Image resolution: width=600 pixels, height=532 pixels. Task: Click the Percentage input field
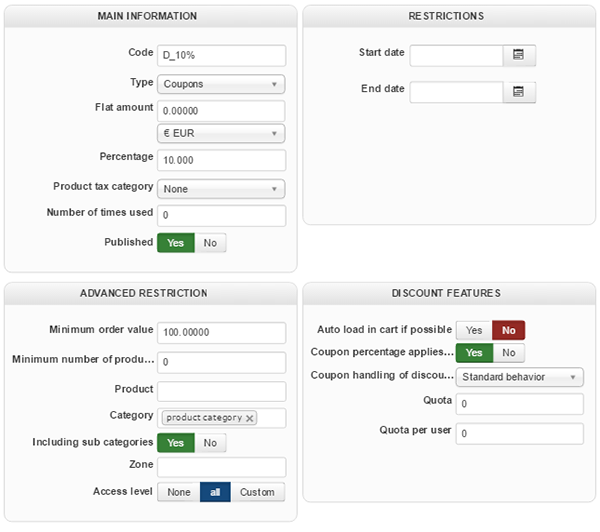[221, 160]
